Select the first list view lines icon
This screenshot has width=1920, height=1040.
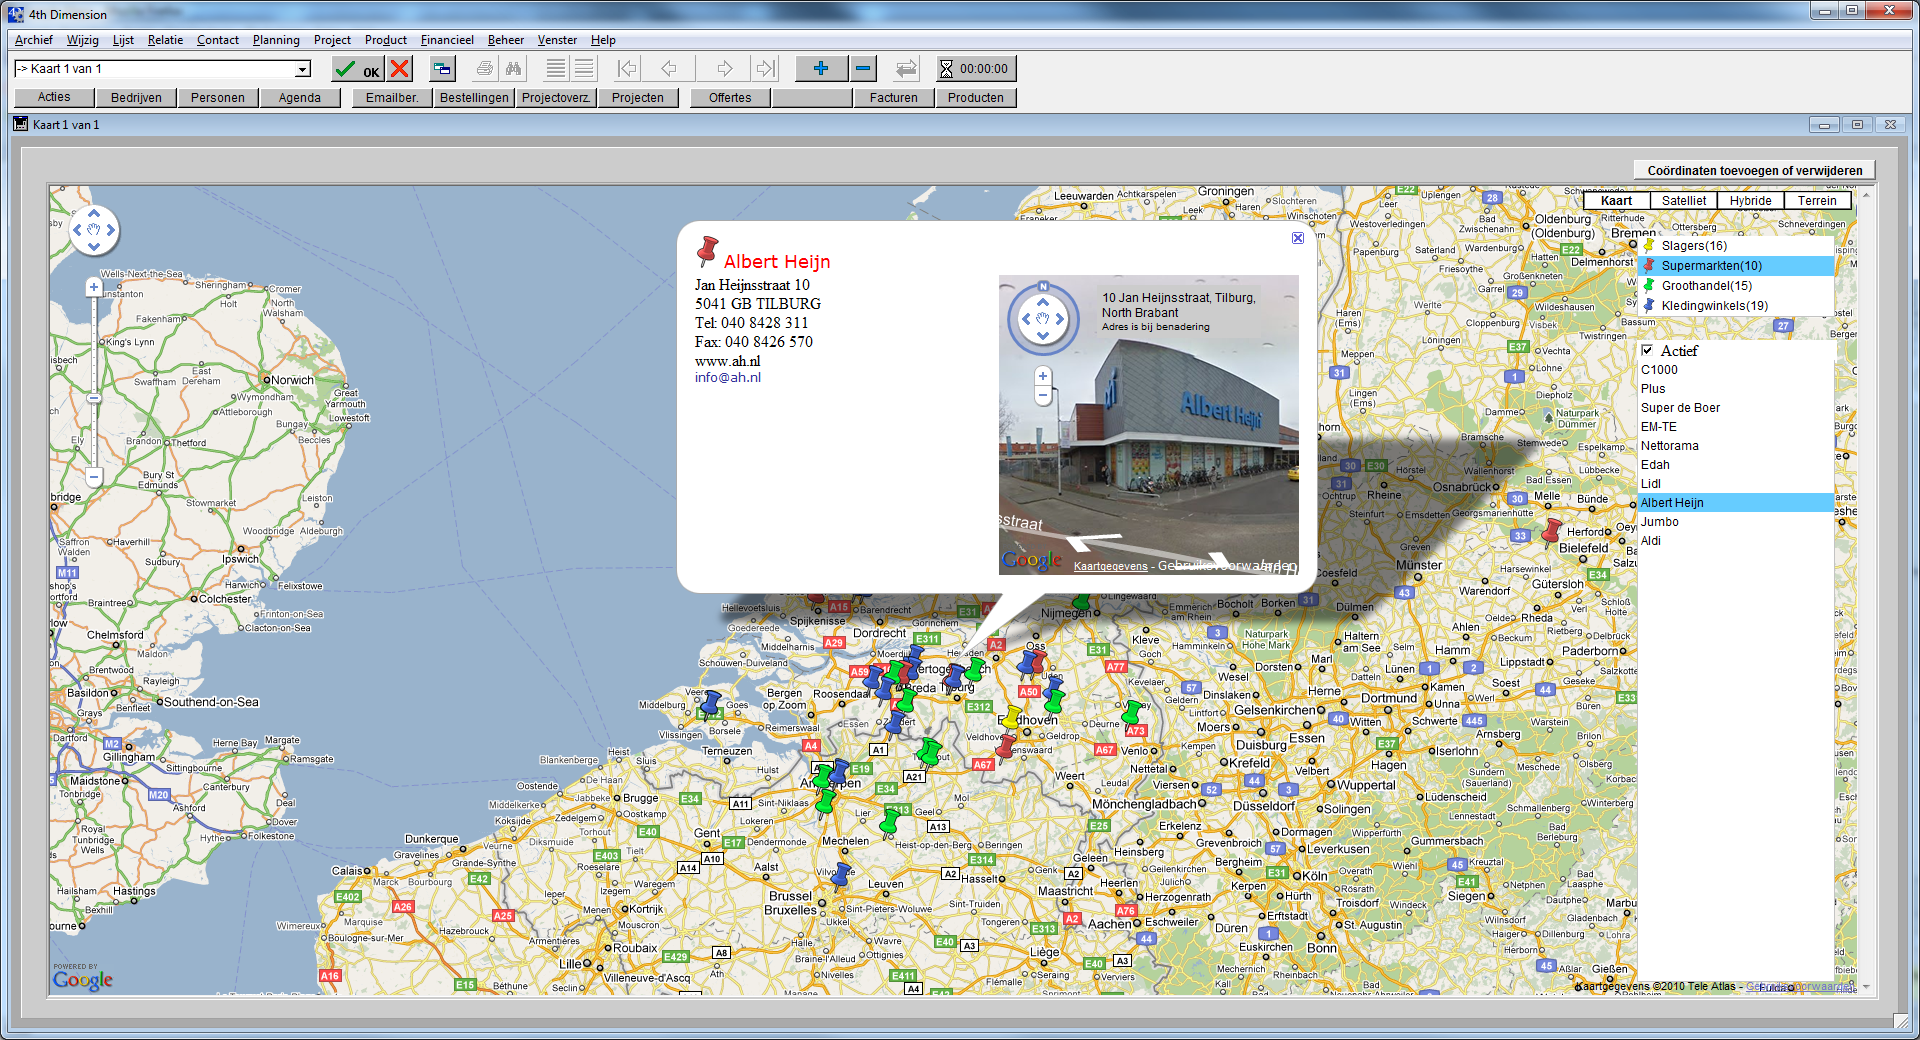(556, 69)
